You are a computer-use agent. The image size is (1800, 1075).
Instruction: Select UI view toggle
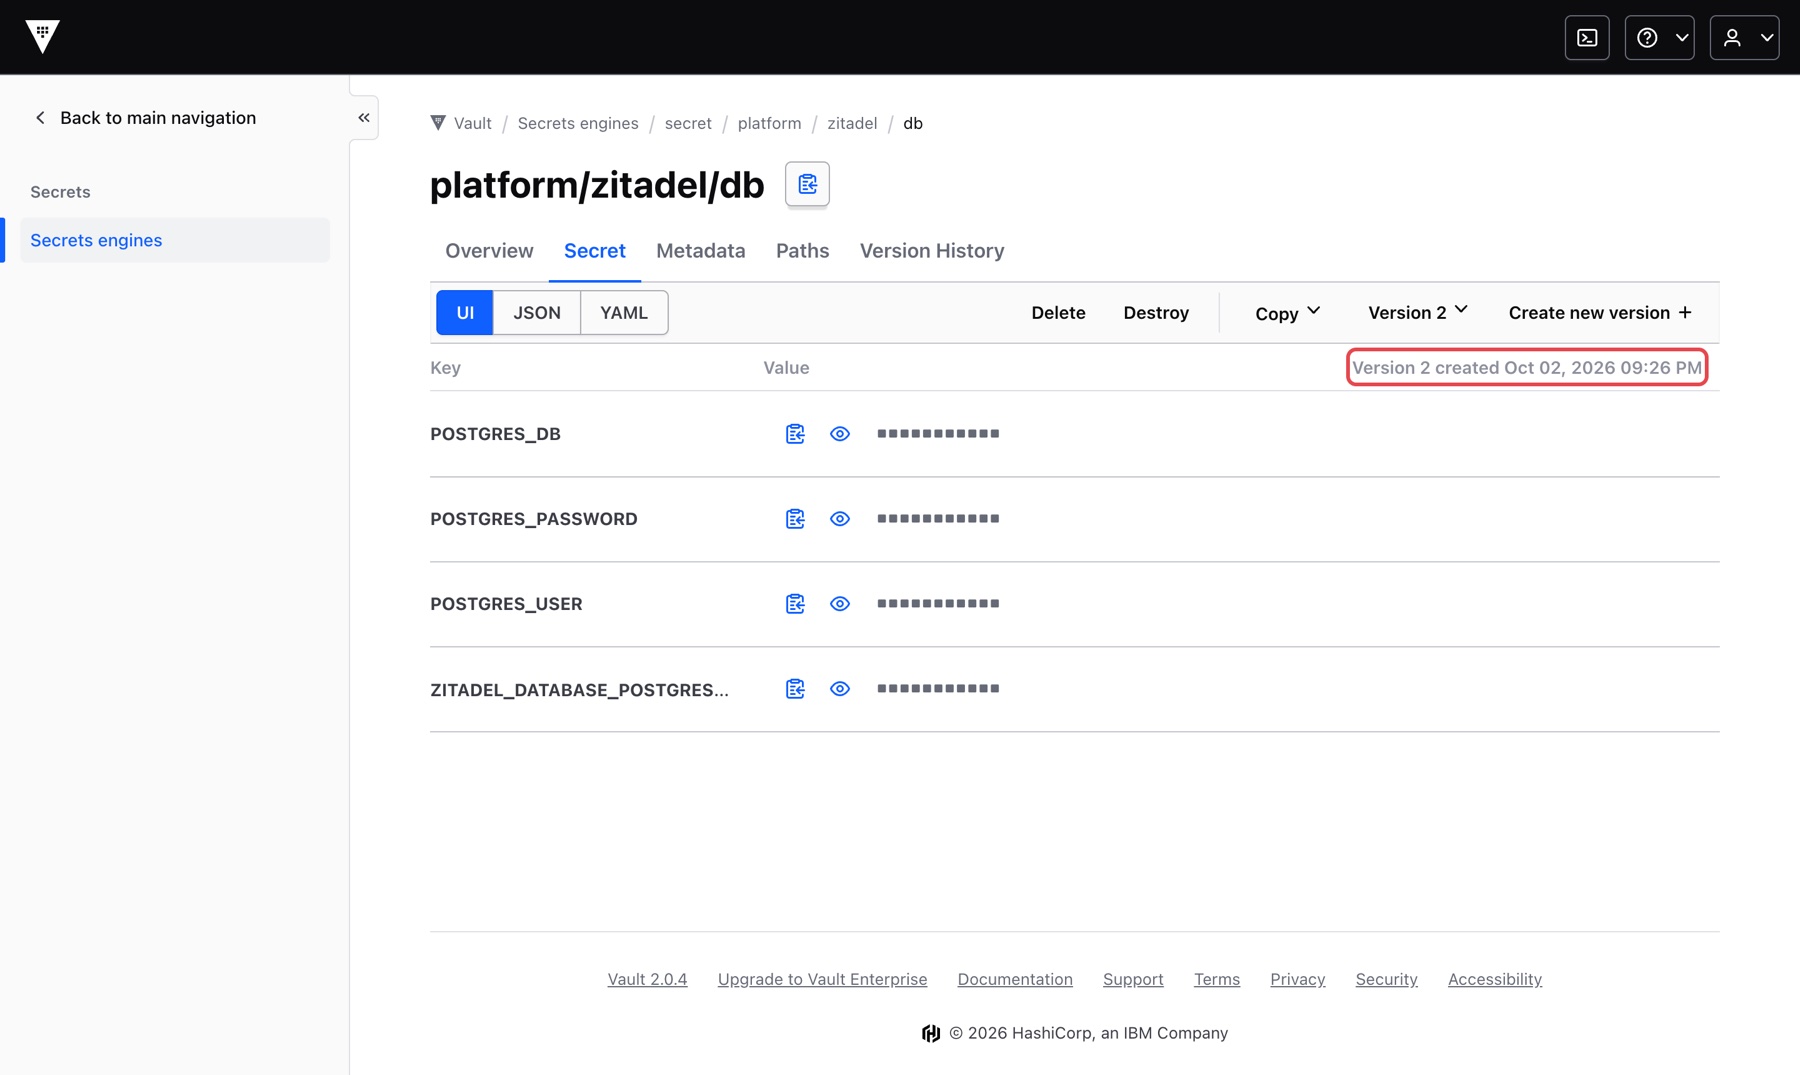click(465, 313)
